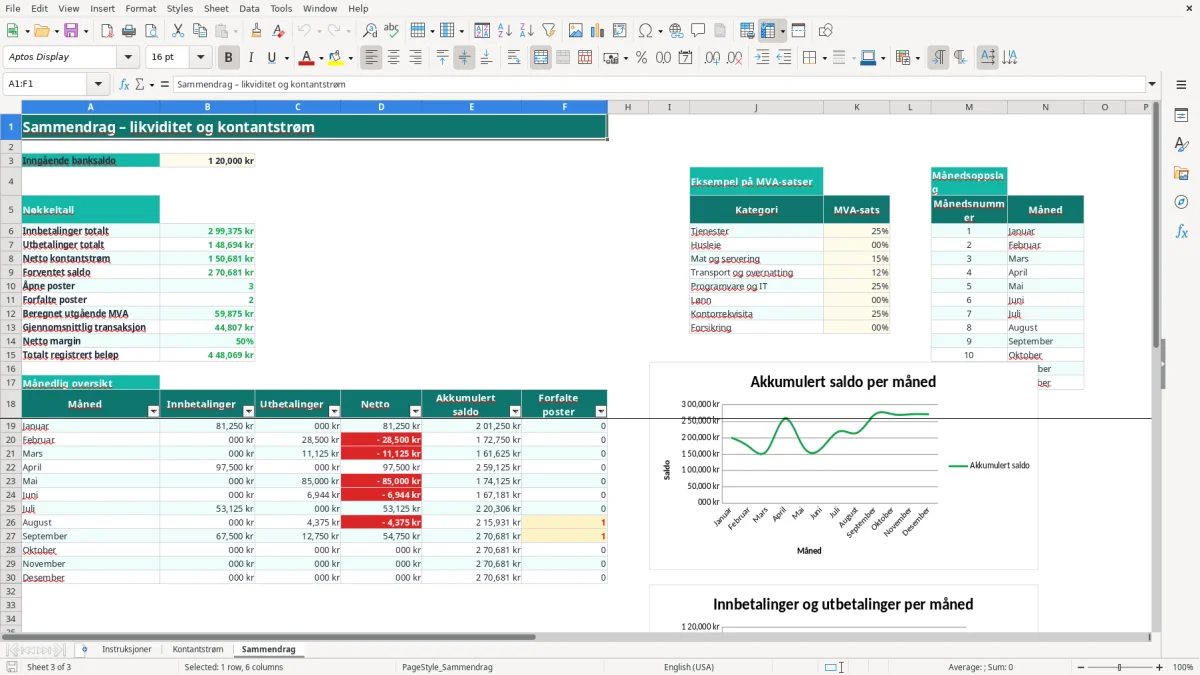
Task: Format as percent with % icon
Action: coord(641,58)
